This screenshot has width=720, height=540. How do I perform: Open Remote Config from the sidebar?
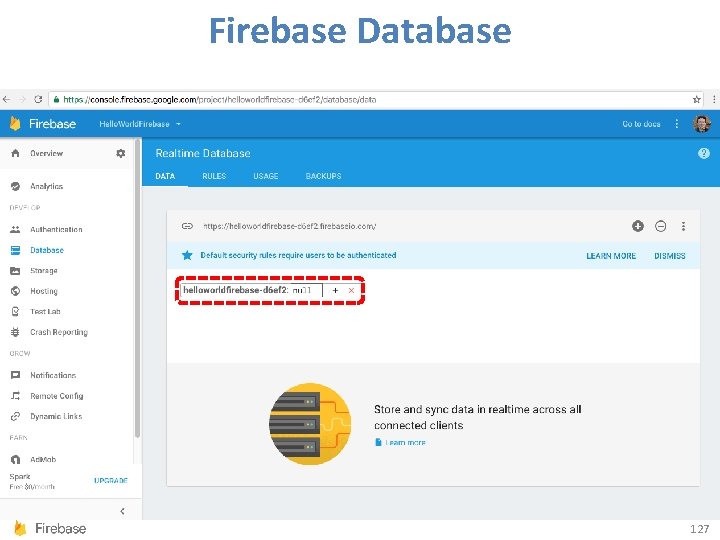56,395
